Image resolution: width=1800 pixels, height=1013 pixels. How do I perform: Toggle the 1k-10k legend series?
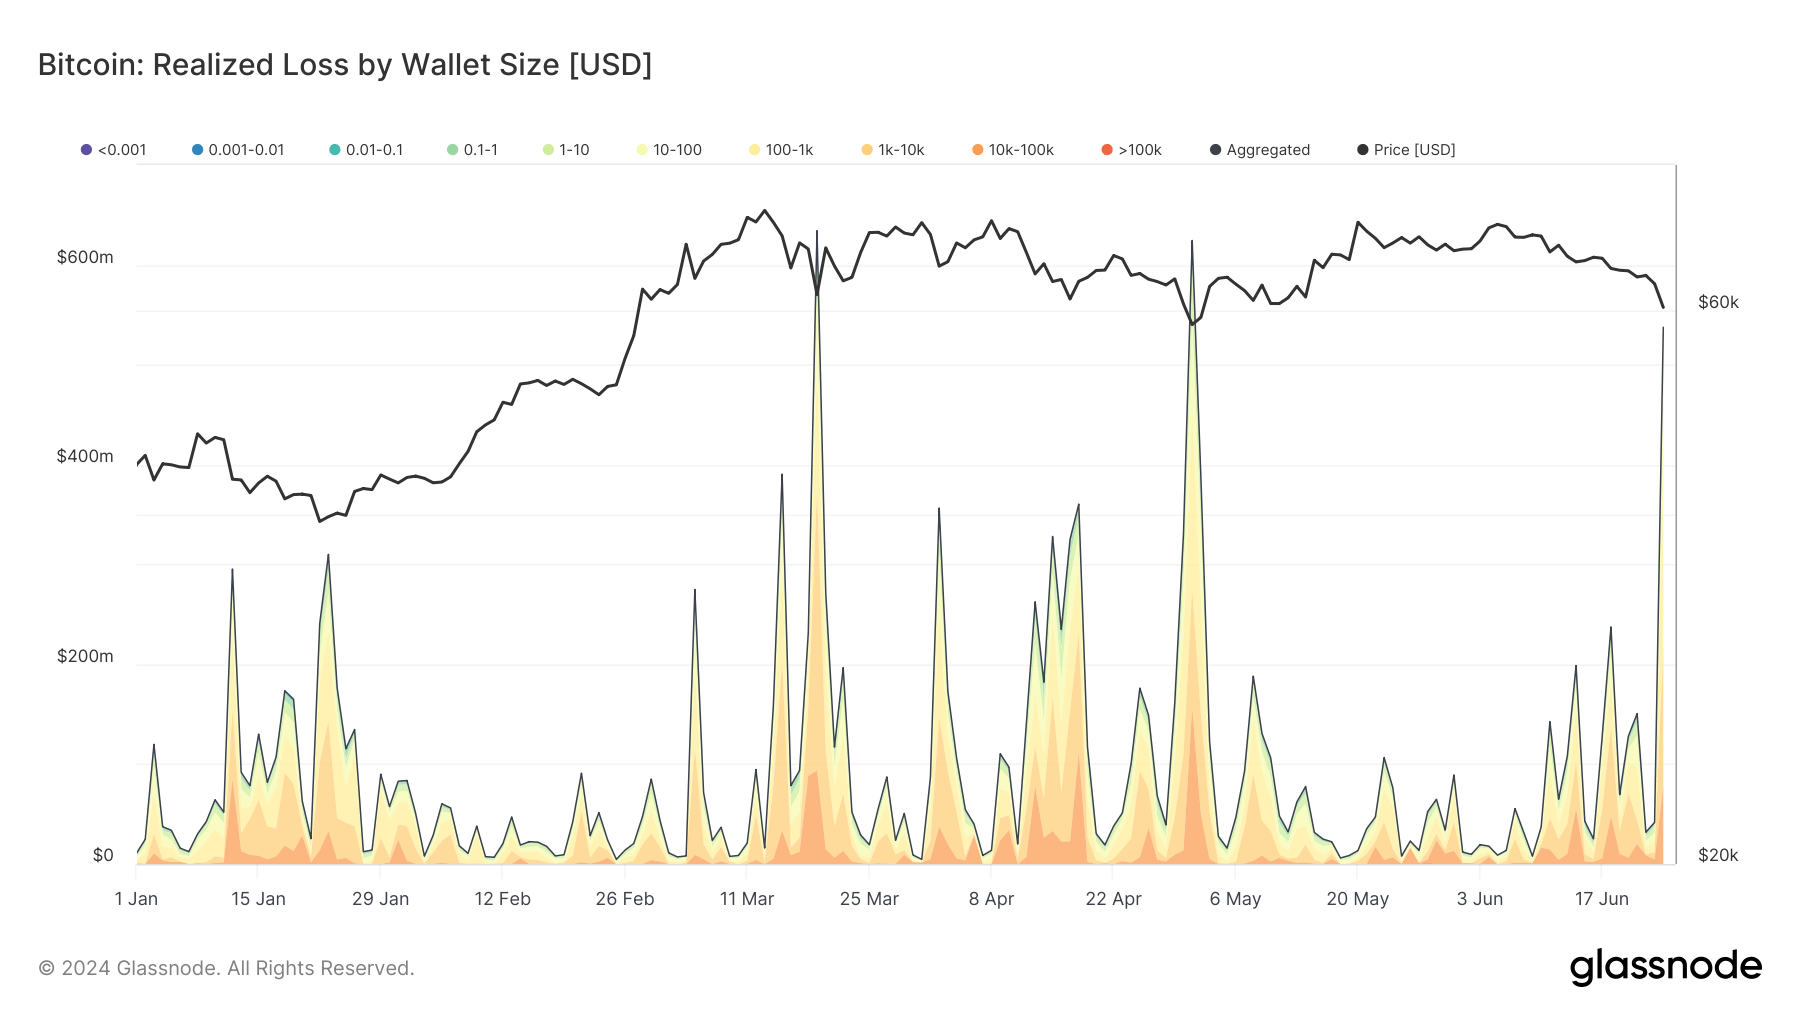point(893,150)
